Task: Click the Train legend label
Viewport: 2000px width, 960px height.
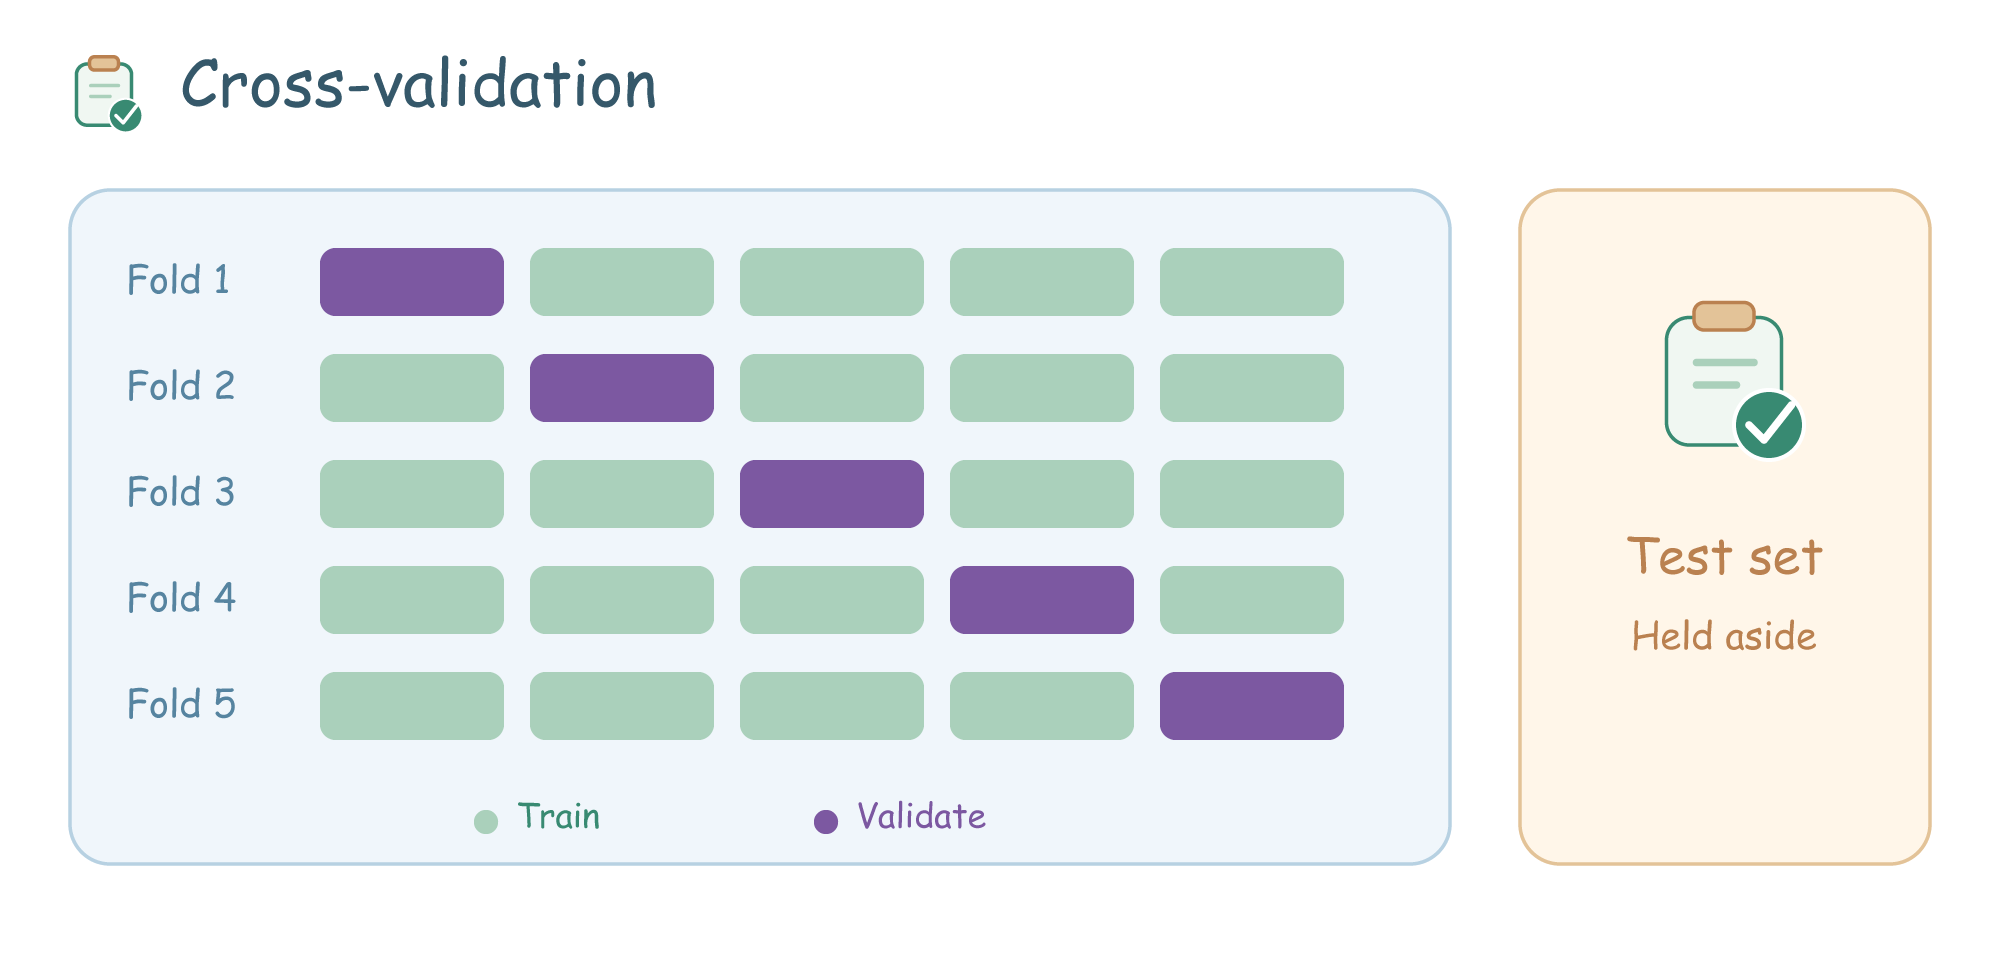Action: click(x=559, y=817)
